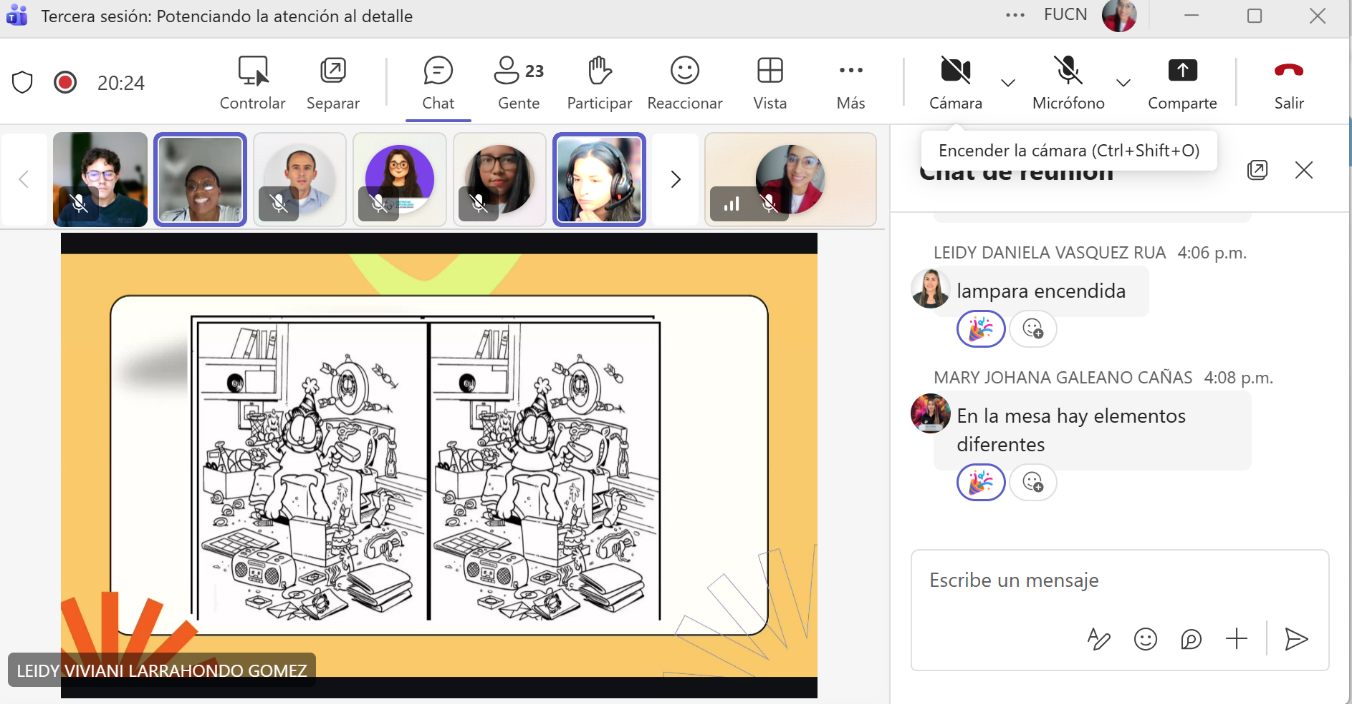The image size is (1352, 704).
Task: Select the purple-background avatar participant tile
Action: click(x=400, y=180)
